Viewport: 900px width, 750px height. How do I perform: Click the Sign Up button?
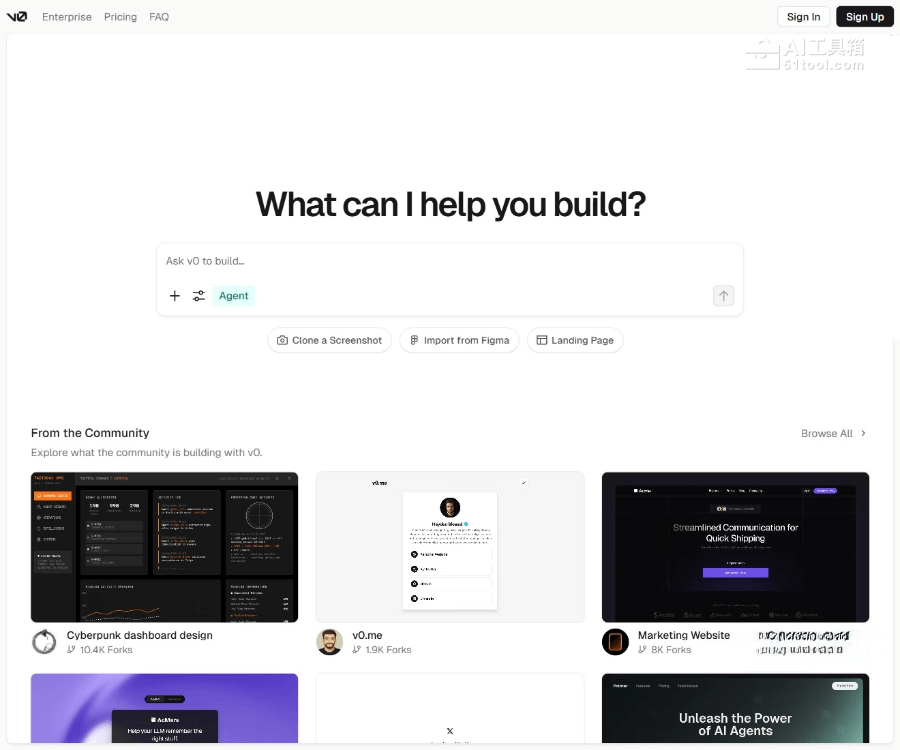pos(864,17)
